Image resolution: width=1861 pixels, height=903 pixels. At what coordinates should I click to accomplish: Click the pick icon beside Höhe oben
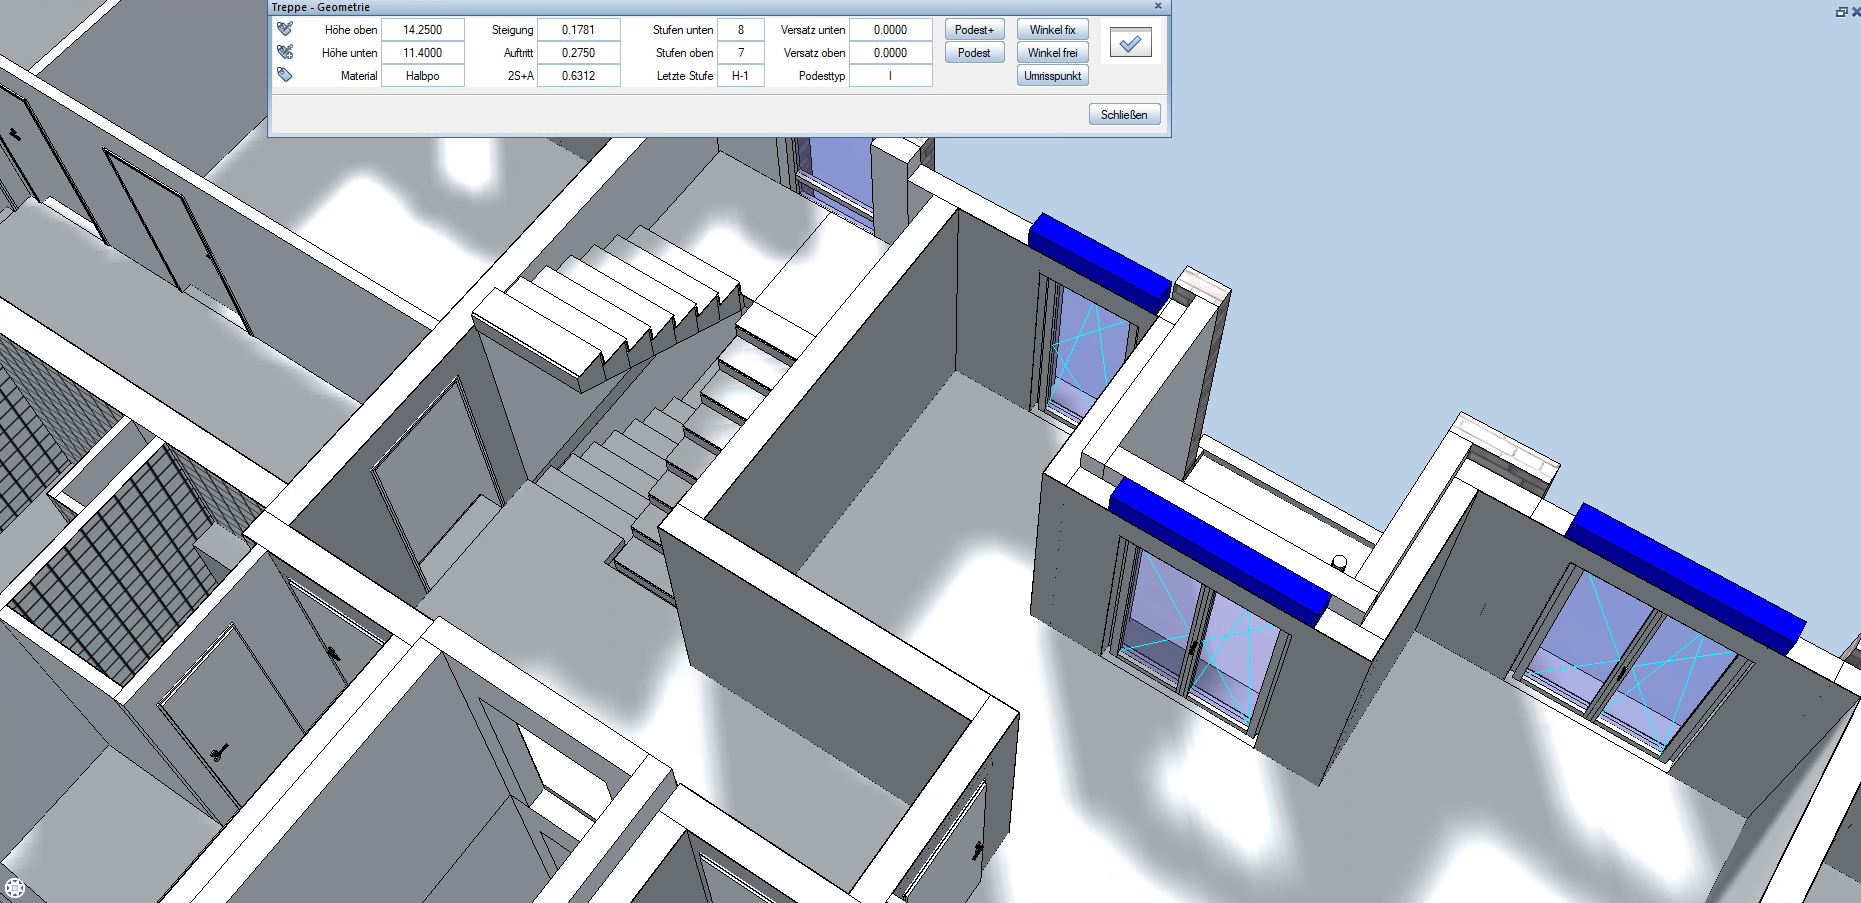coord(285,29)
